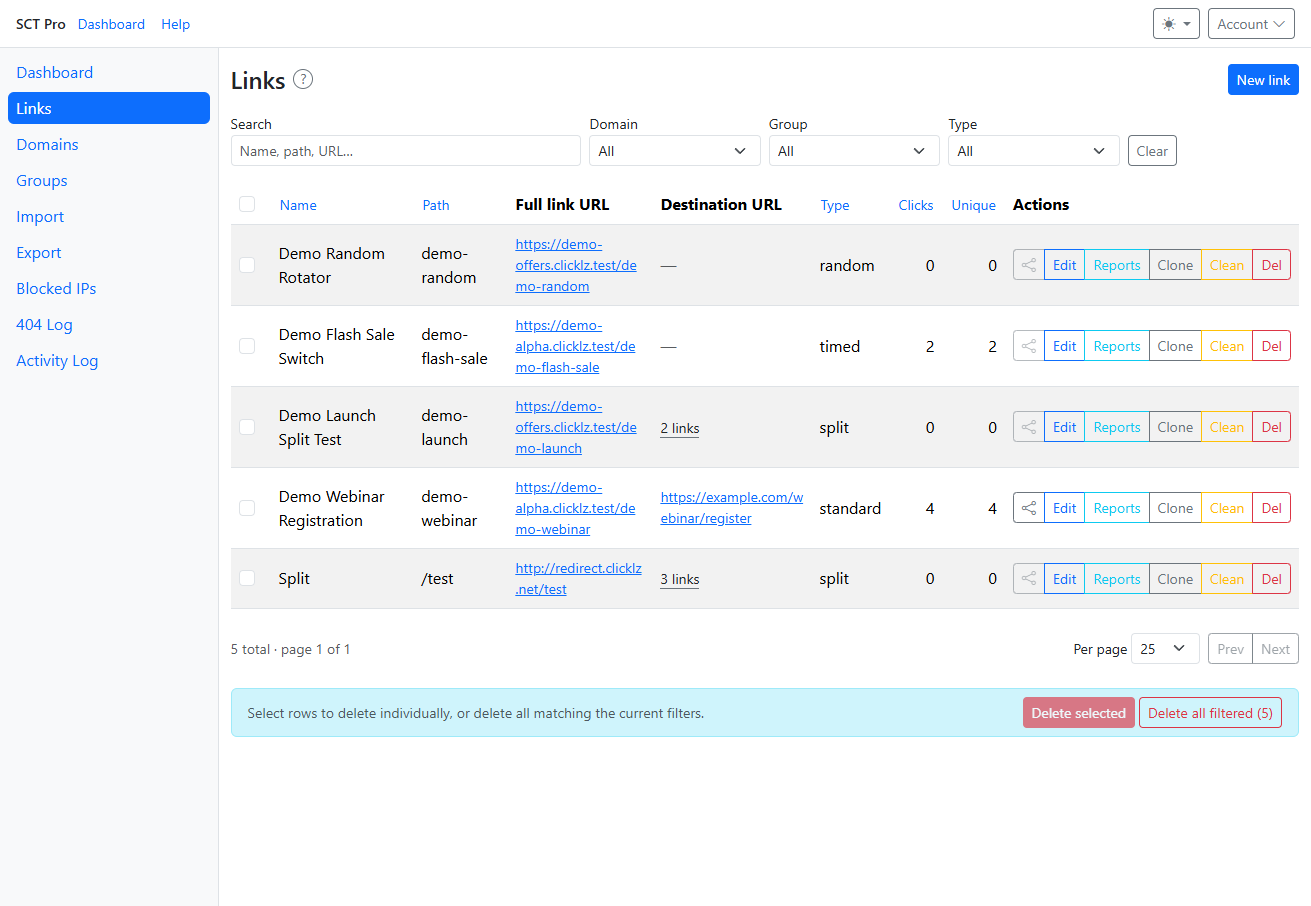This screenshot has width=1311, height=906.
Task: Open the 3 links destination for Split
Action: point(680,579)
